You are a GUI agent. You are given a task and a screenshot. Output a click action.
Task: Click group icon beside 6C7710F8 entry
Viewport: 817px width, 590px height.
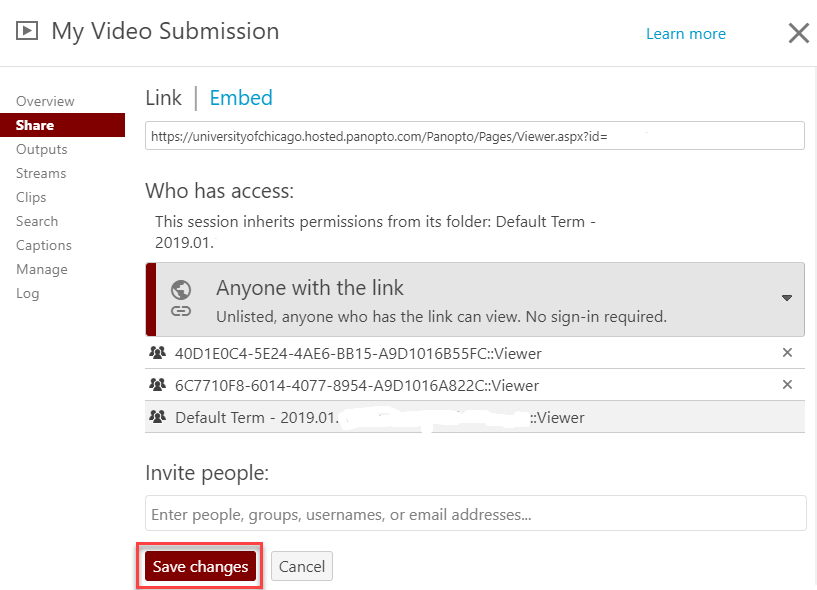tap(157, 385)
